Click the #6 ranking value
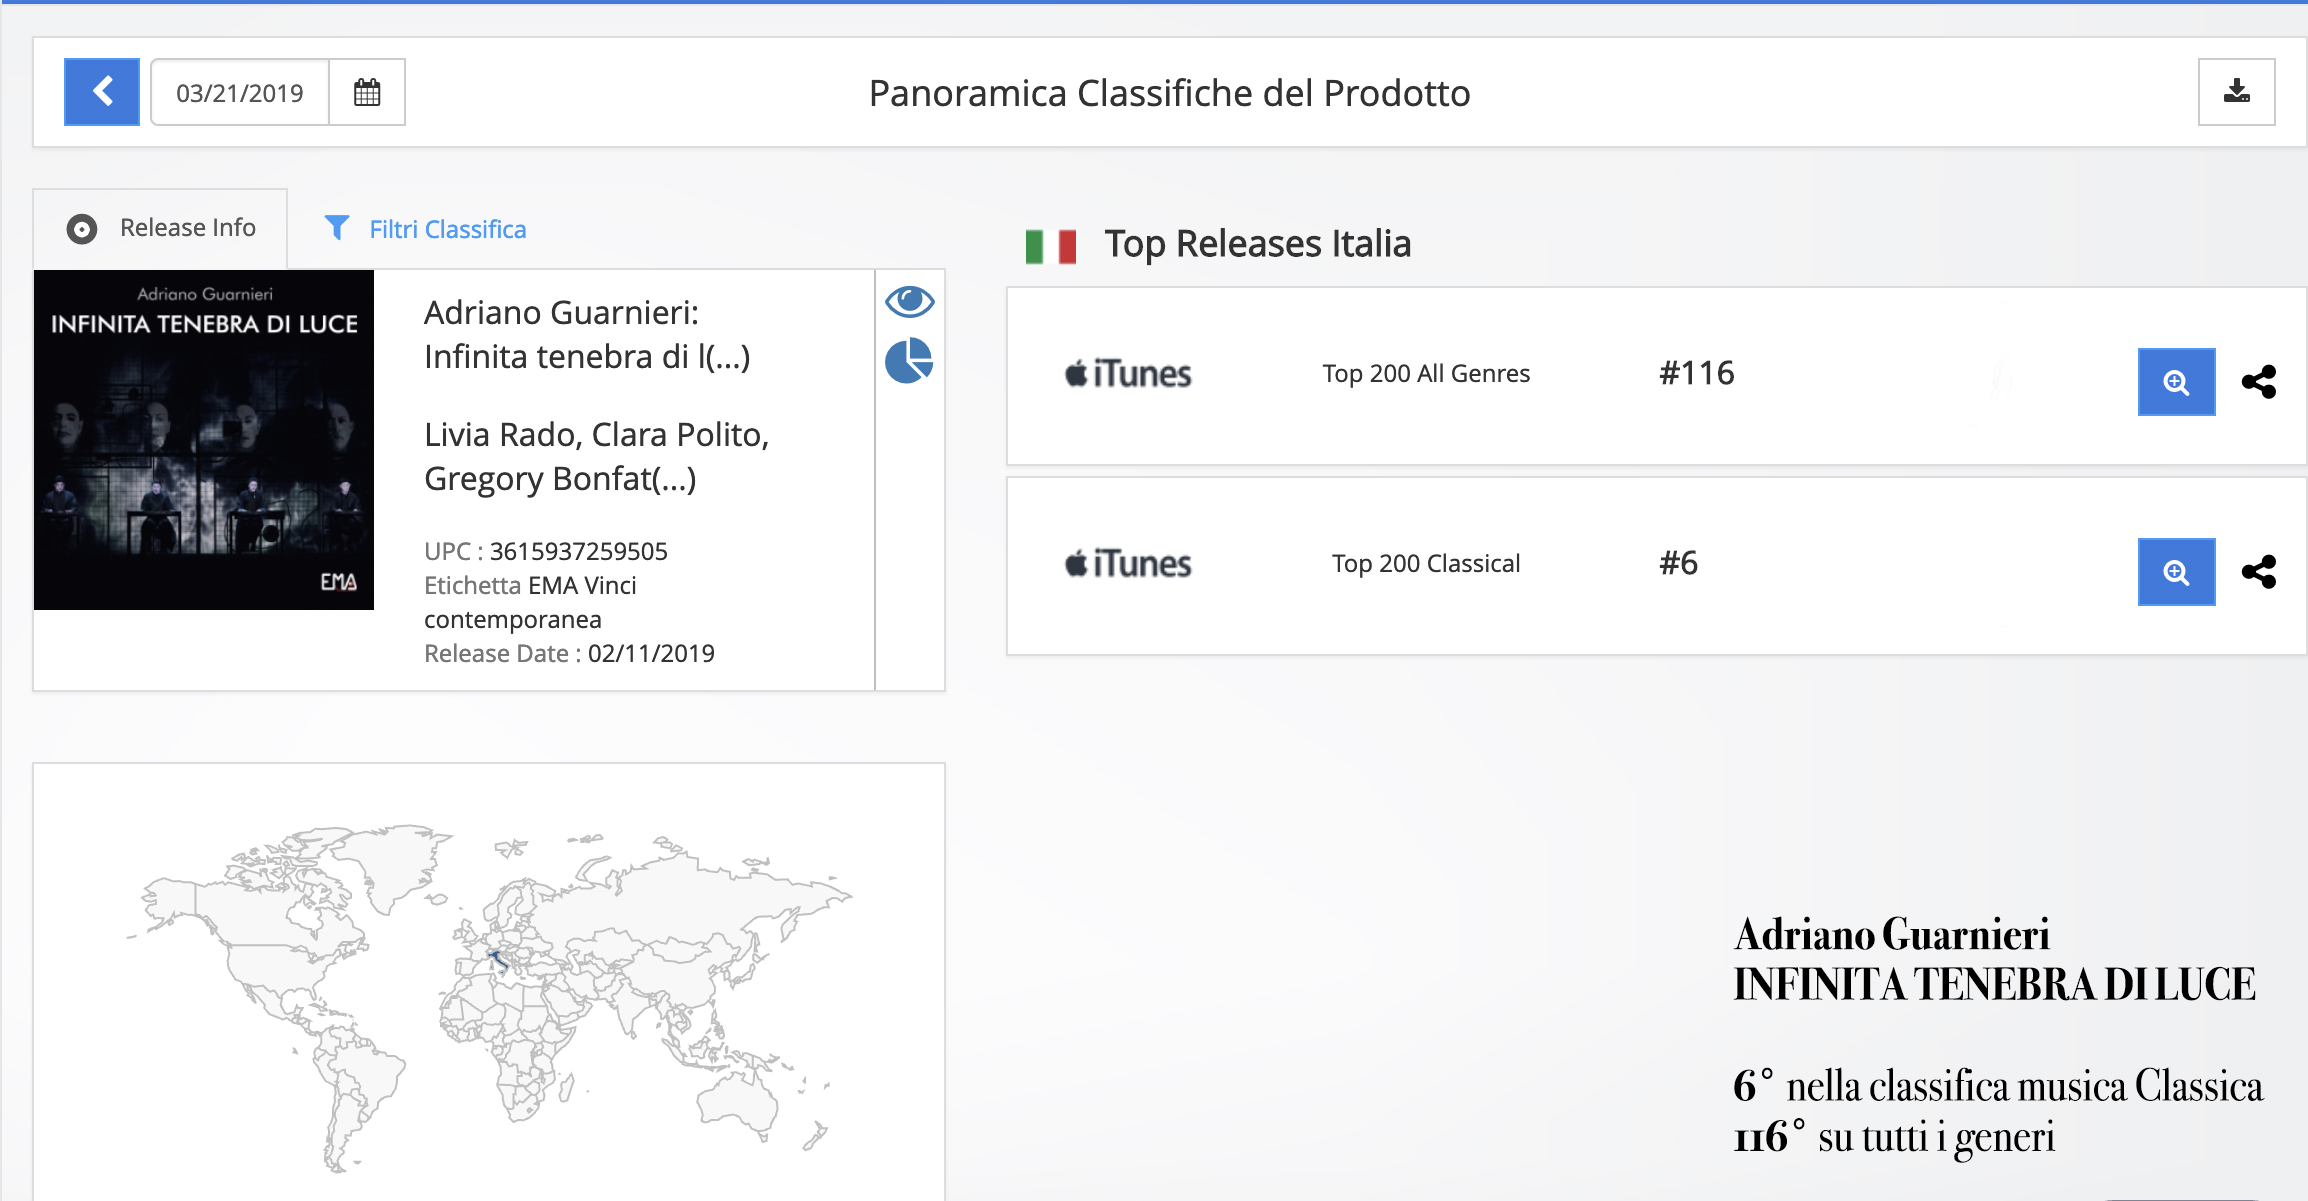 click(1679, 563)
